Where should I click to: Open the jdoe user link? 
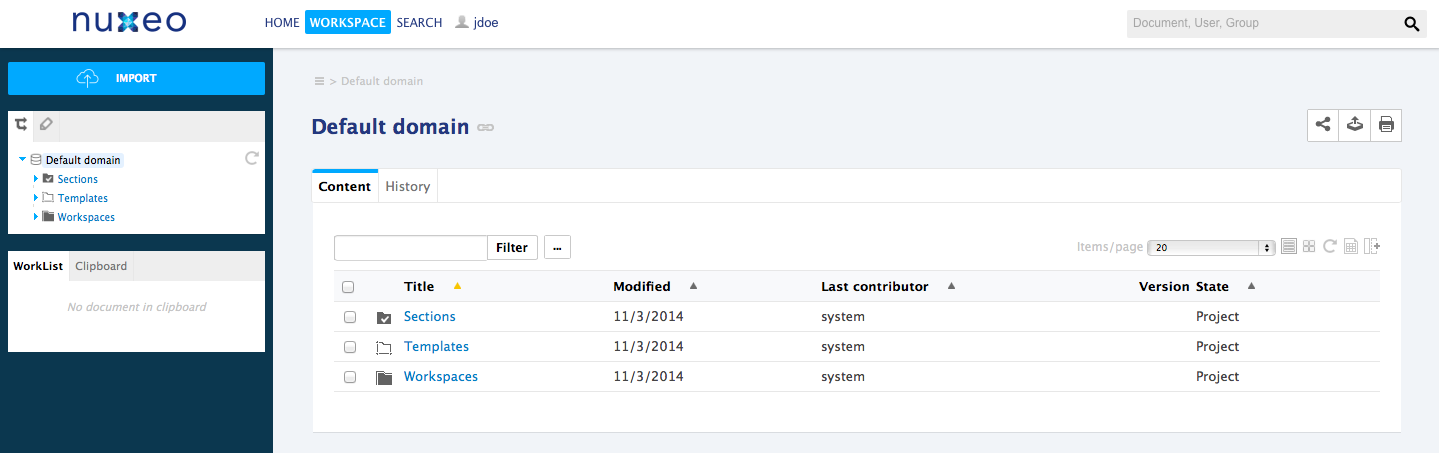(x=486, y=23)
